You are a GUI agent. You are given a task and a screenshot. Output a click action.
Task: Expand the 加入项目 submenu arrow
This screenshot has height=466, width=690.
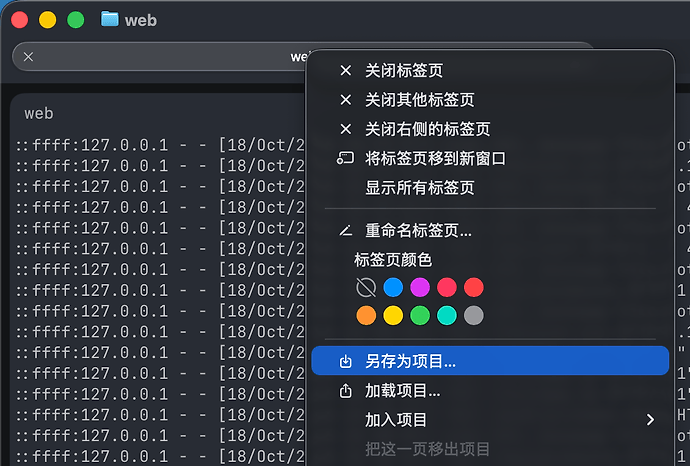point(650,419)
